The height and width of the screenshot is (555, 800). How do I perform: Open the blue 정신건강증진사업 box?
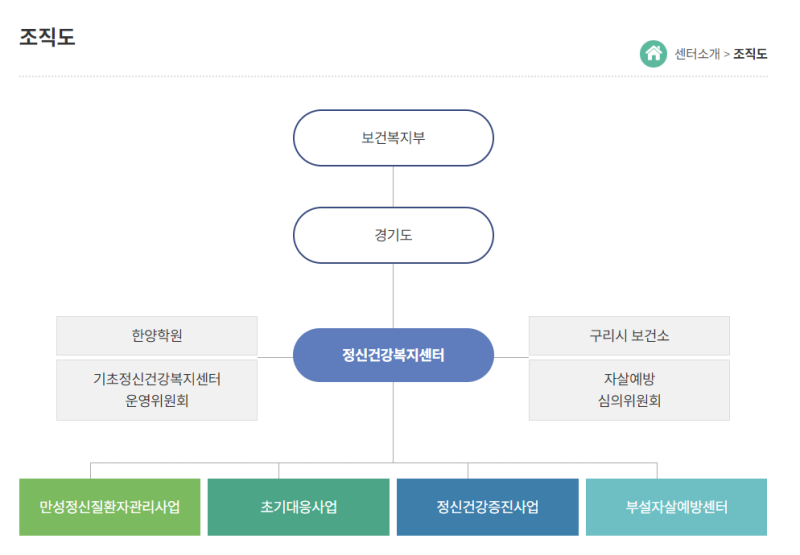pos(487,507)
